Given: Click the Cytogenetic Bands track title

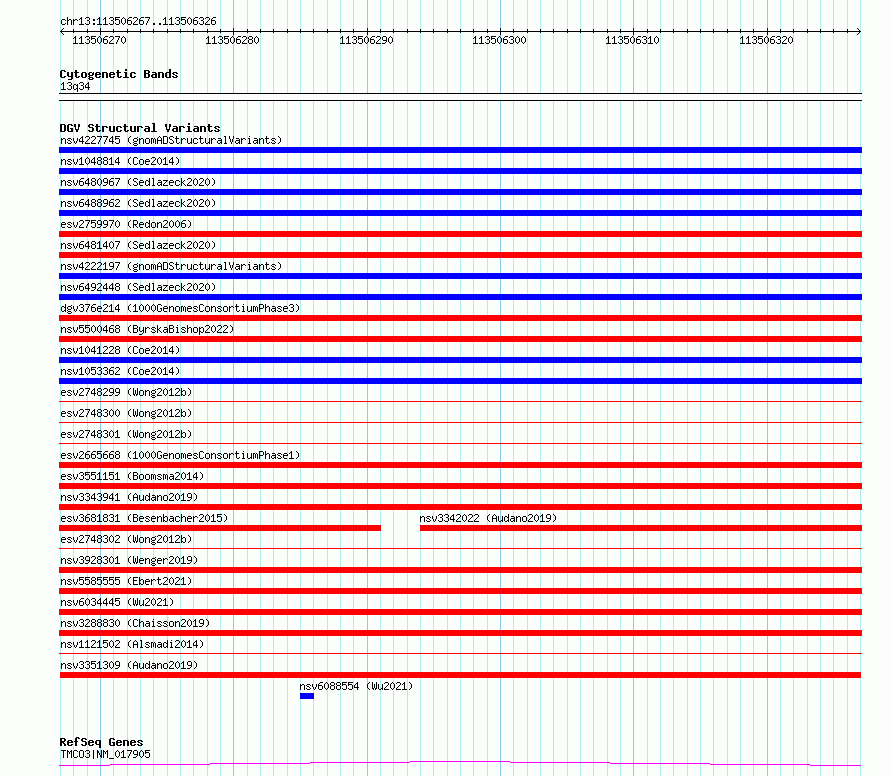Looking at the screenshot, I should [x=119, y=74].
